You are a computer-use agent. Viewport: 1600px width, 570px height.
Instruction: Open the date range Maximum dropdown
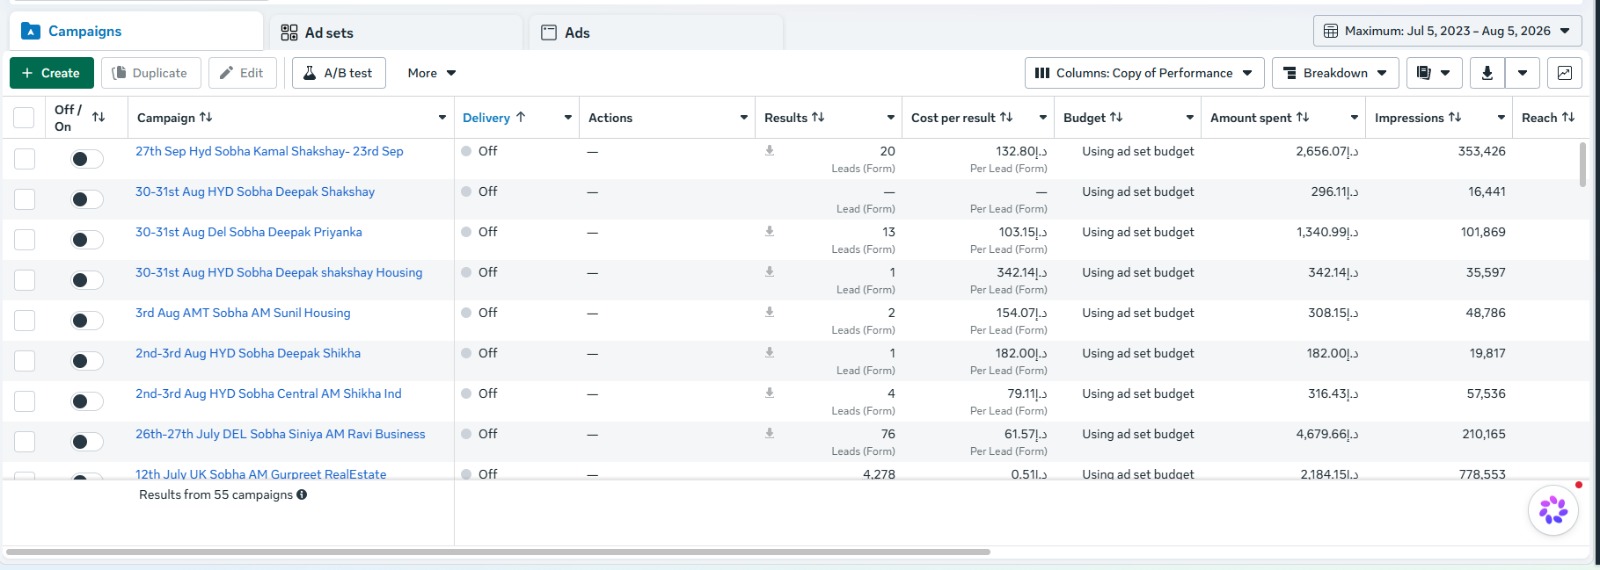tap(1447, 31)
